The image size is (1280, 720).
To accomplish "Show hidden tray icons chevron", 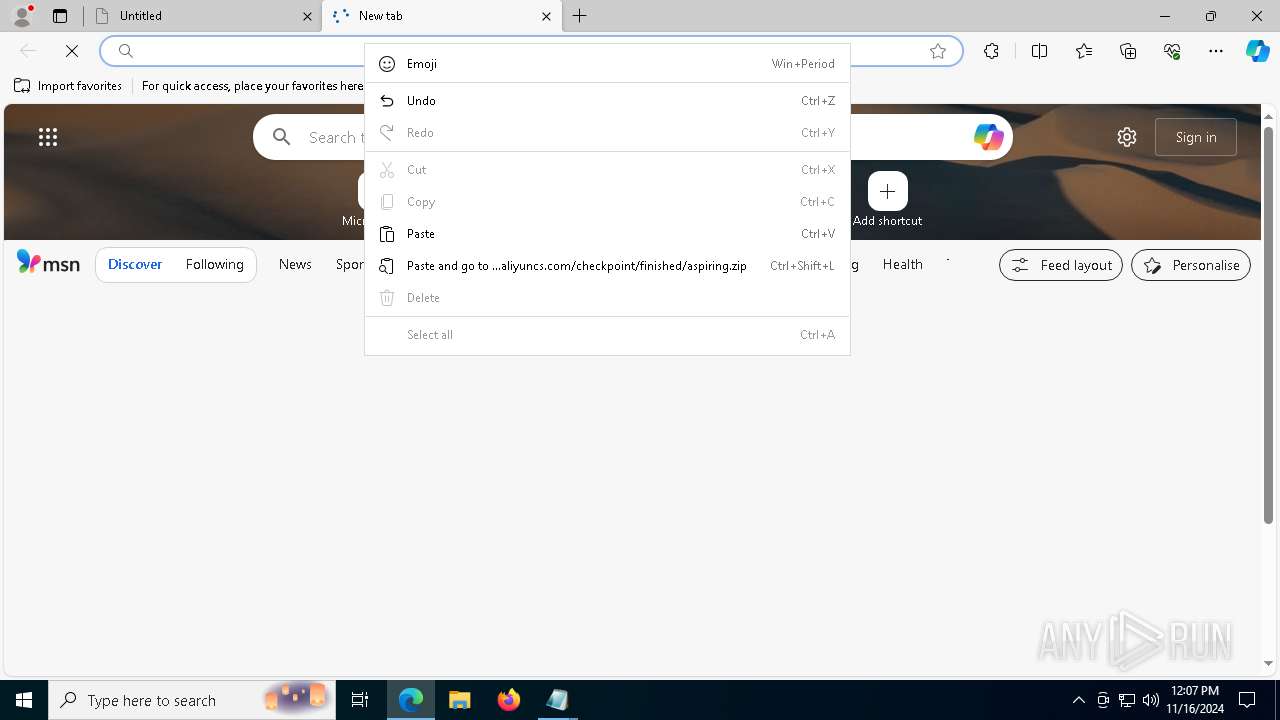I will [1079, 700].
